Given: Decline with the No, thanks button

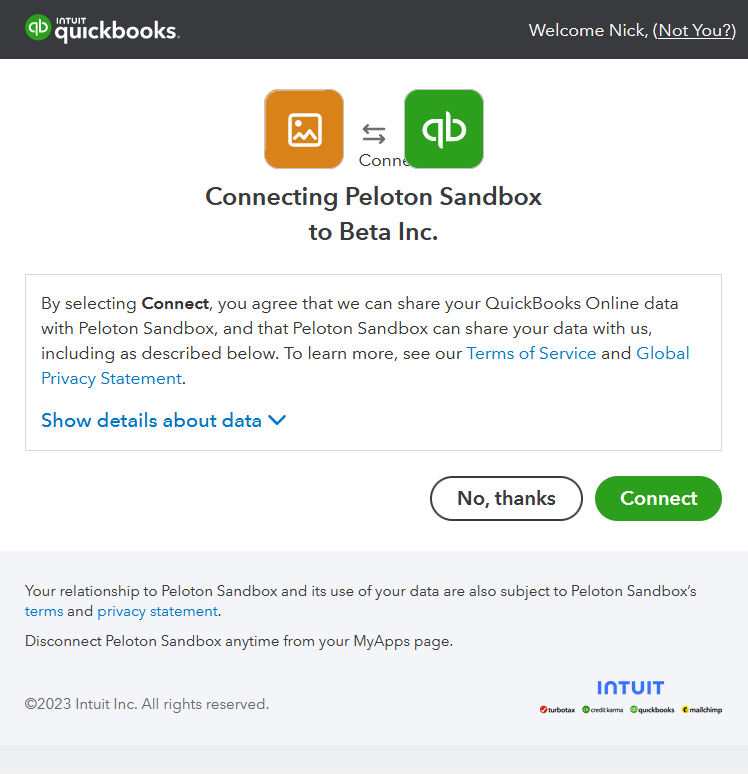Looking at the screenshot, I should pyautogui.click(x=506, y=498).
